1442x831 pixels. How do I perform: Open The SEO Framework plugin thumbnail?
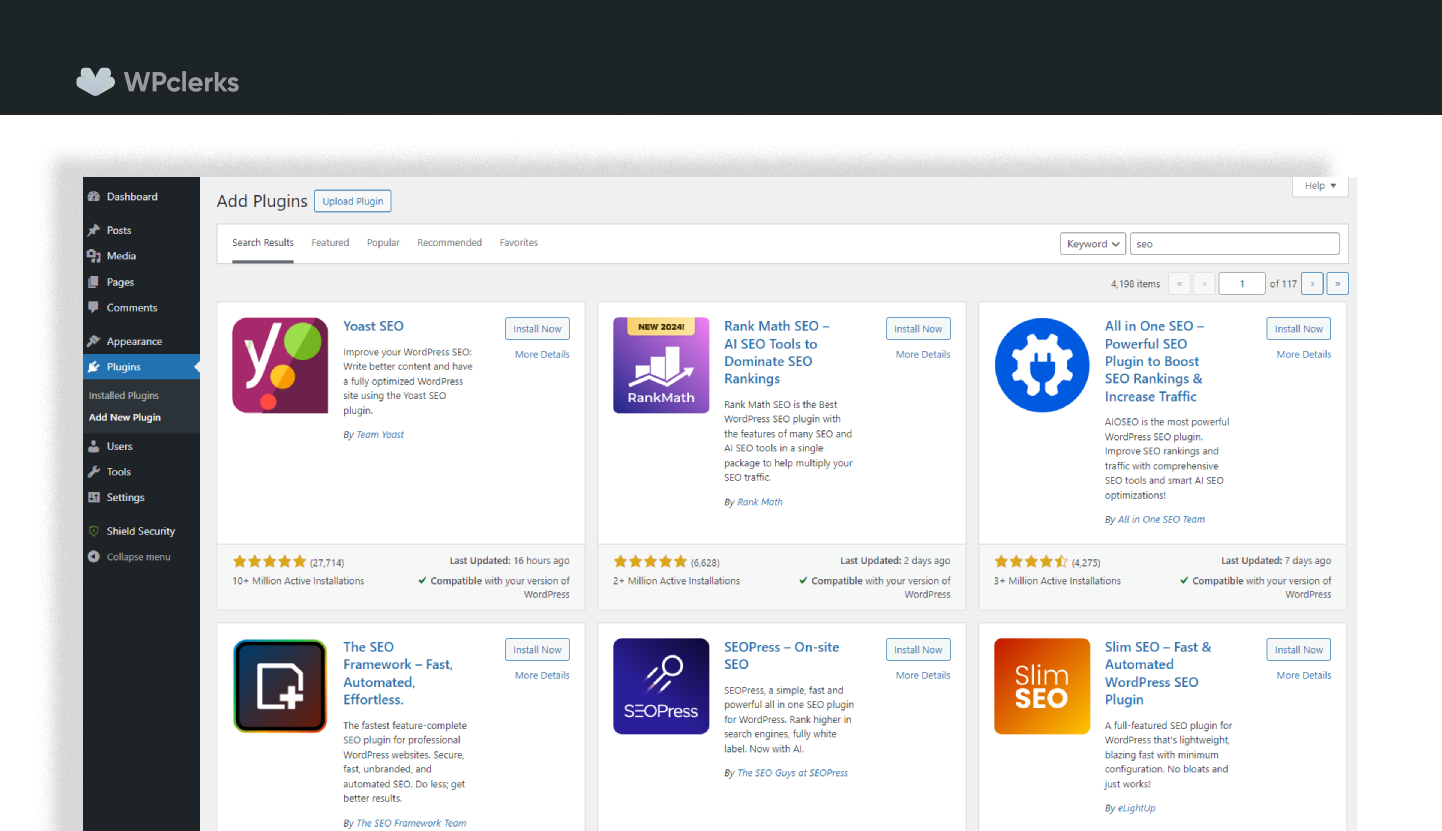coord(280,687)
